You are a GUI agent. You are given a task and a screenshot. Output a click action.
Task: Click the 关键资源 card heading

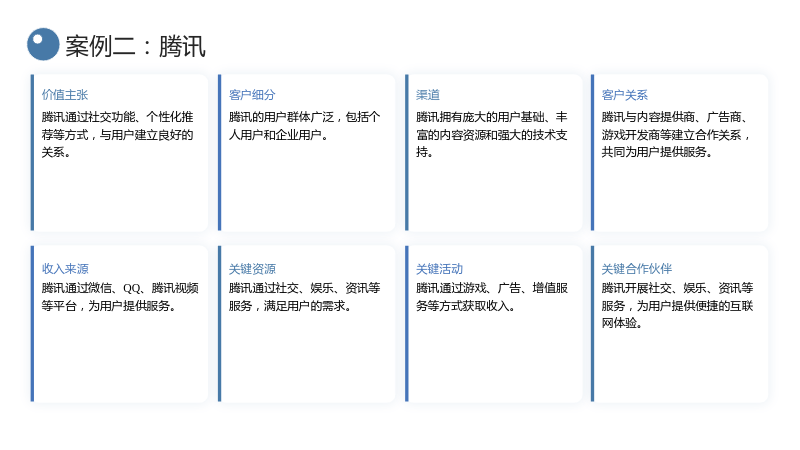point(252,269)
